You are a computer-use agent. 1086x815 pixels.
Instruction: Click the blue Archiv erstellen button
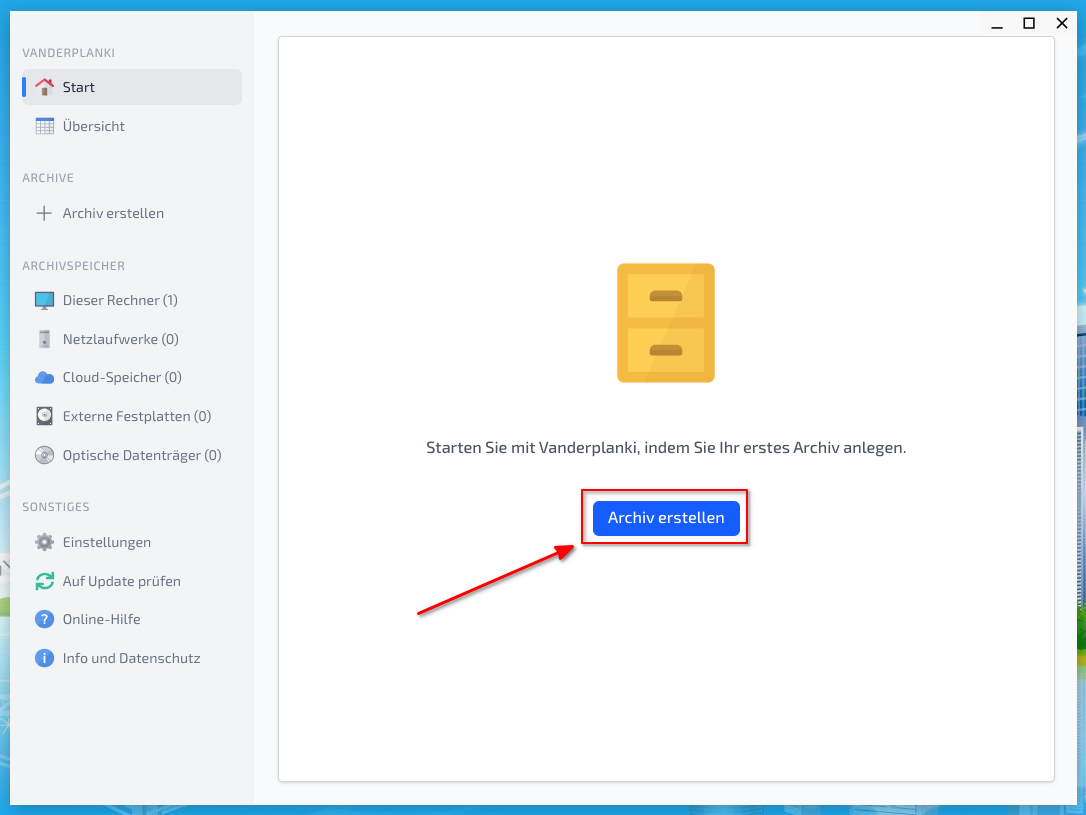(666, 518)
